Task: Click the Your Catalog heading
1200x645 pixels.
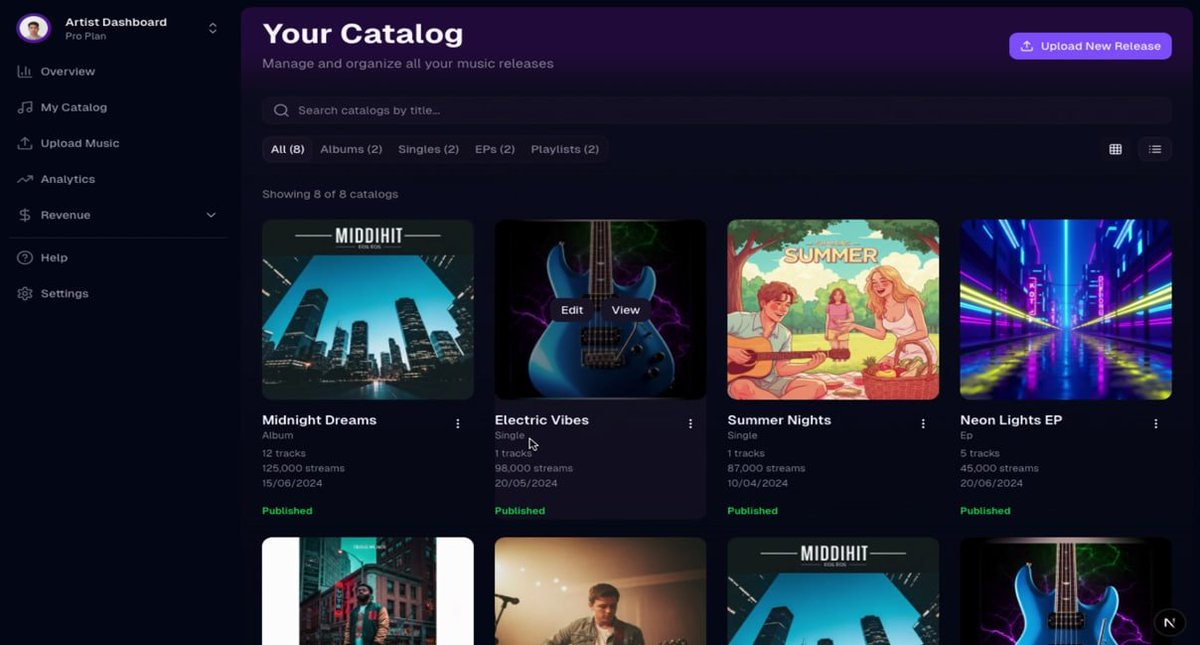Action: tap(362, 34)
